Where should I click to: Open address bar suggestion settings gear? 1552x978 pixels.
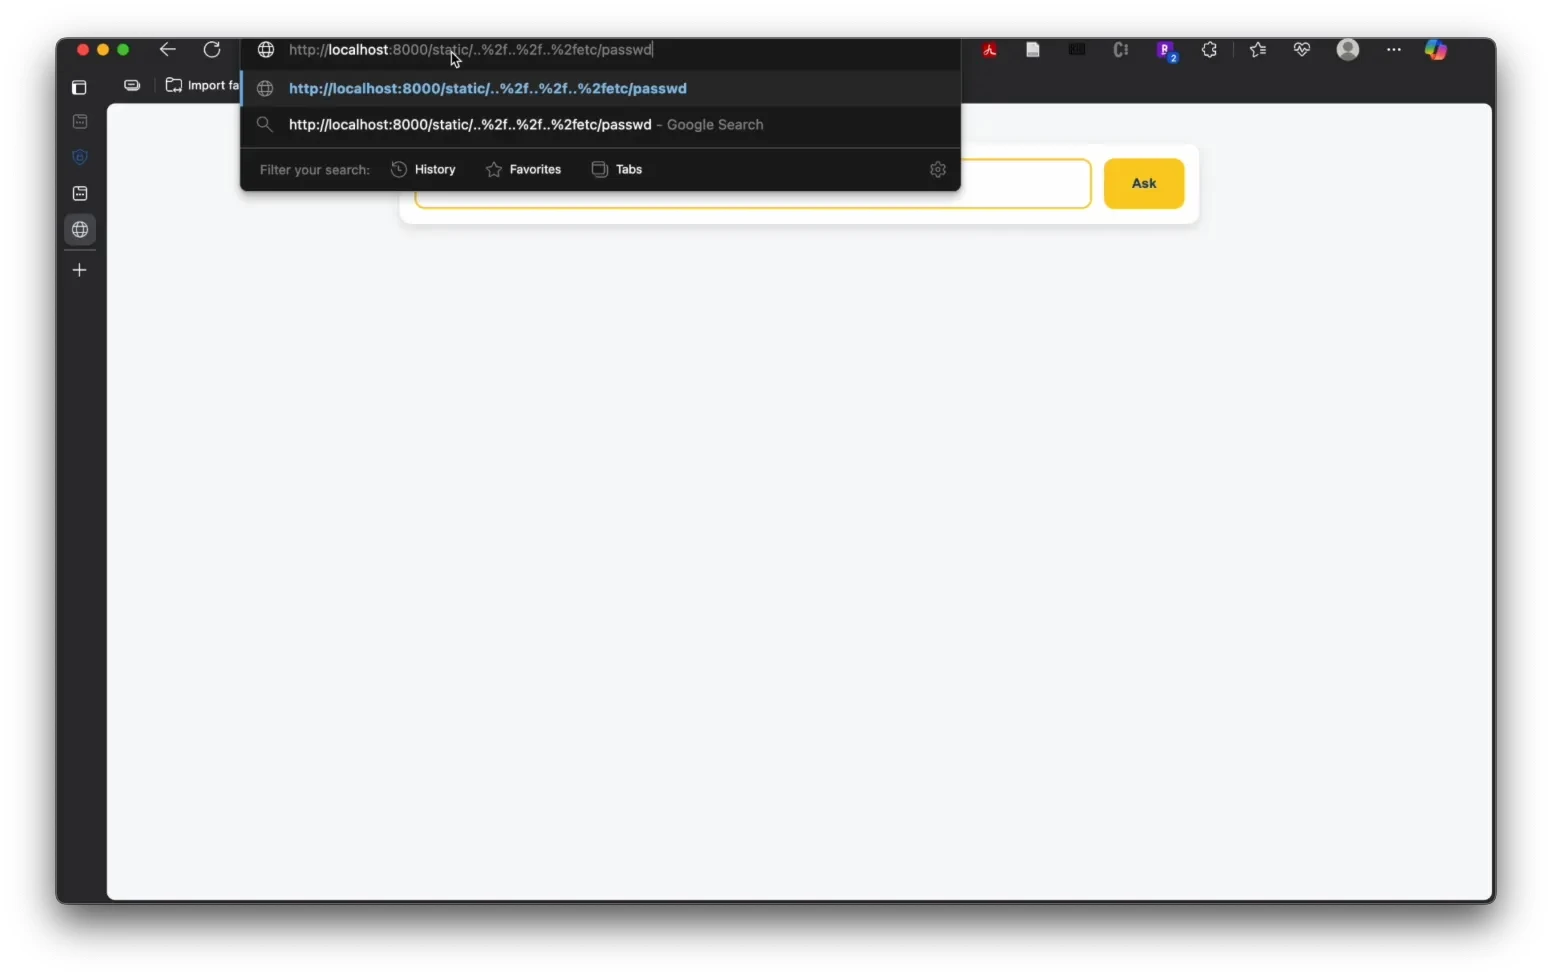[938, 170]
